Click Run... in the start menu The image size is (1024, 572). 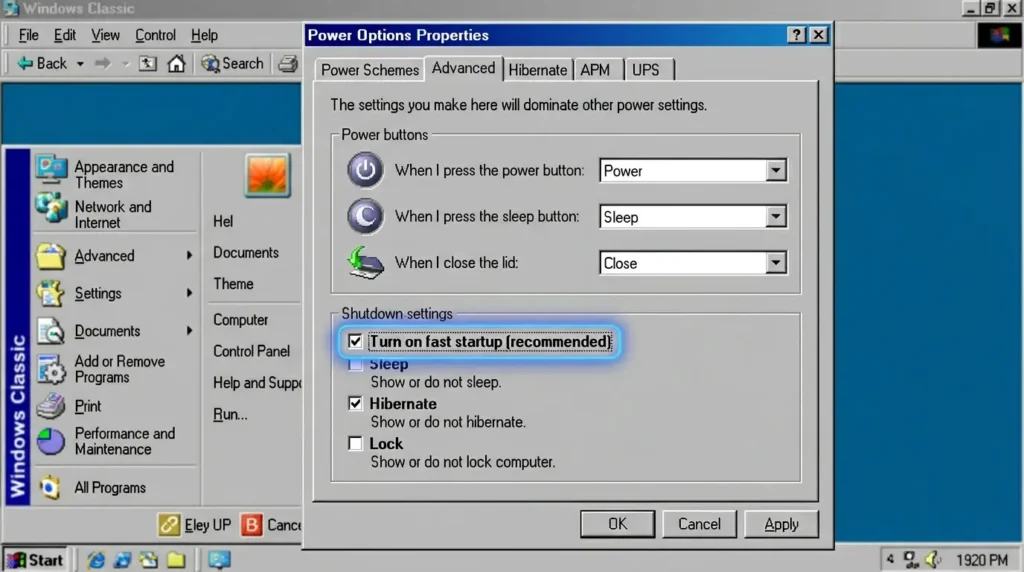point(230,414)
